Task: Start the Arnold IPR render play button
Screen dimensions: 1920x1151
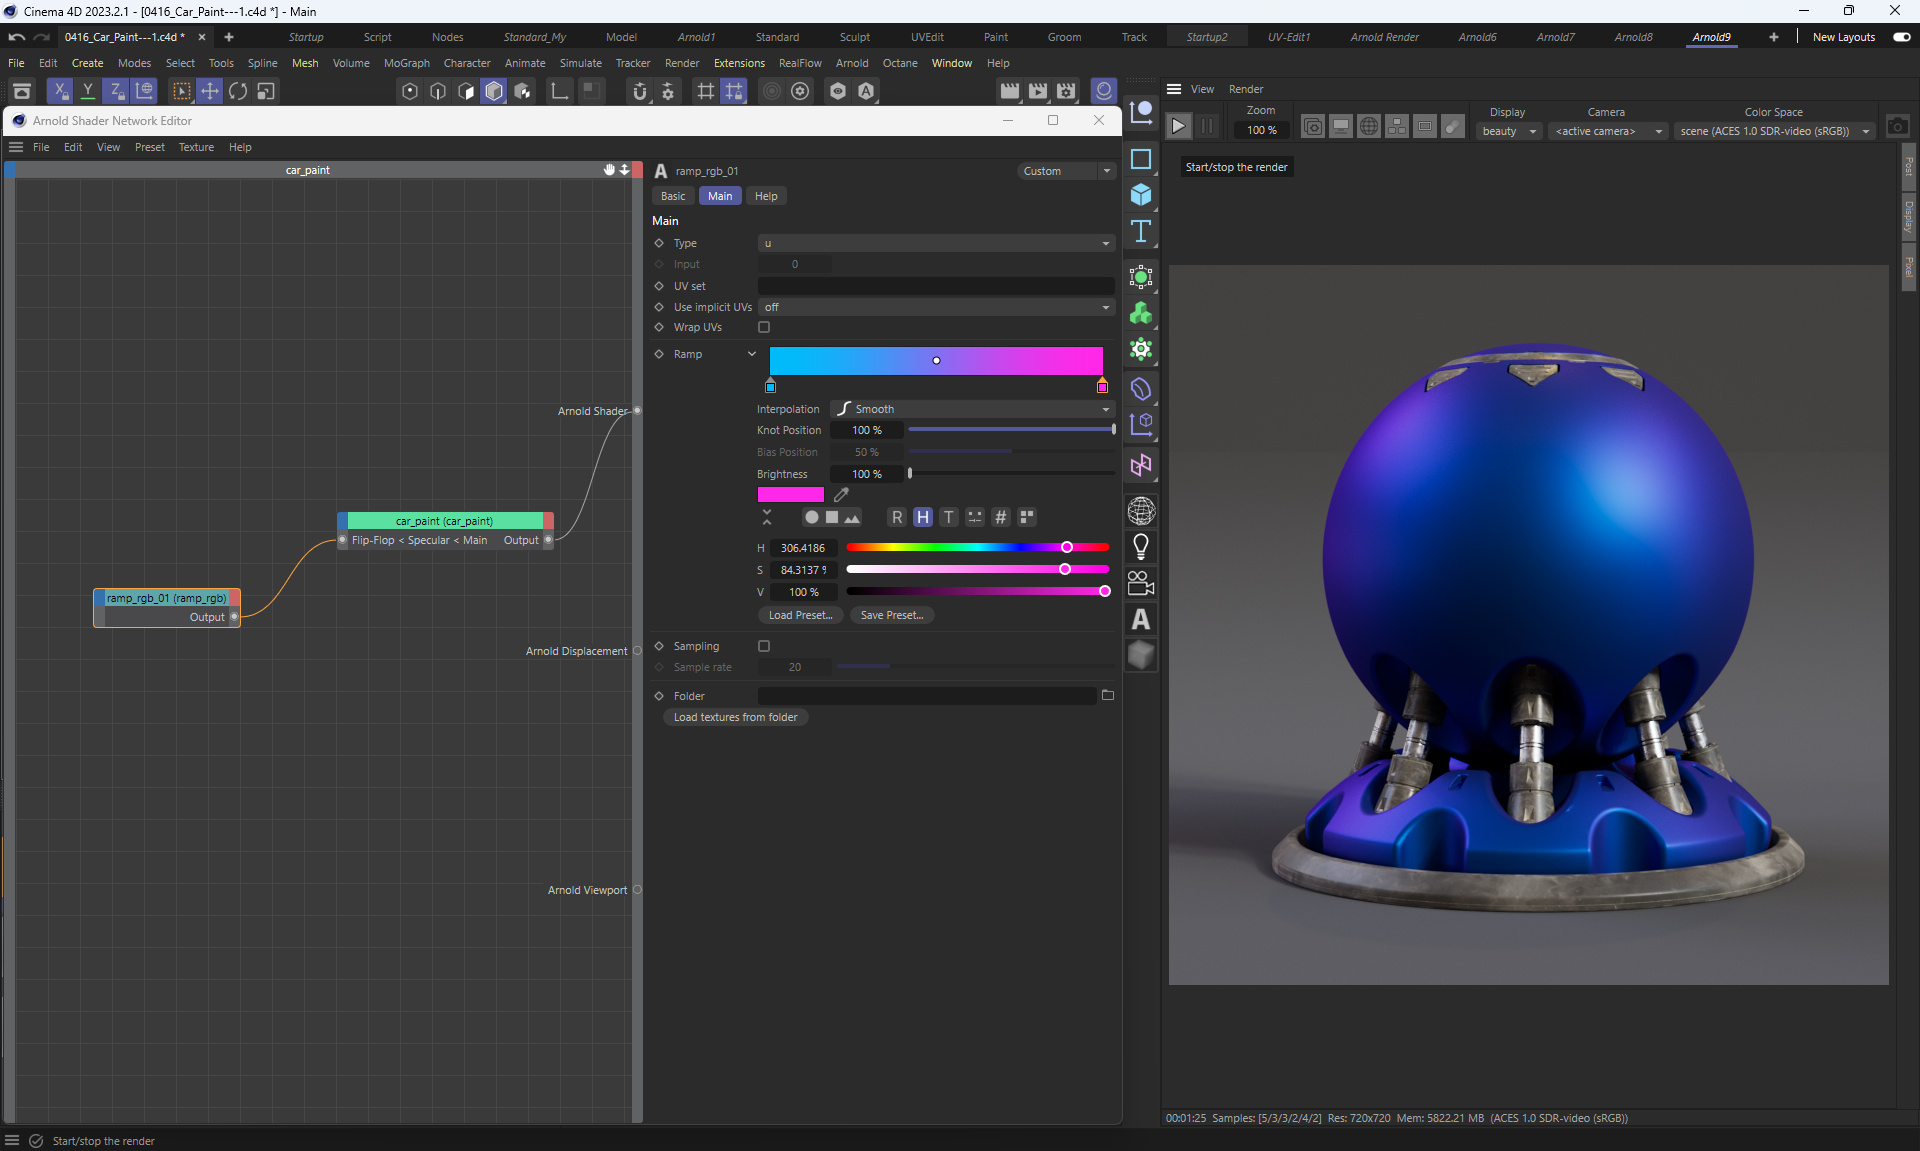Action: pyautogui.click(x=1178, y=126)
